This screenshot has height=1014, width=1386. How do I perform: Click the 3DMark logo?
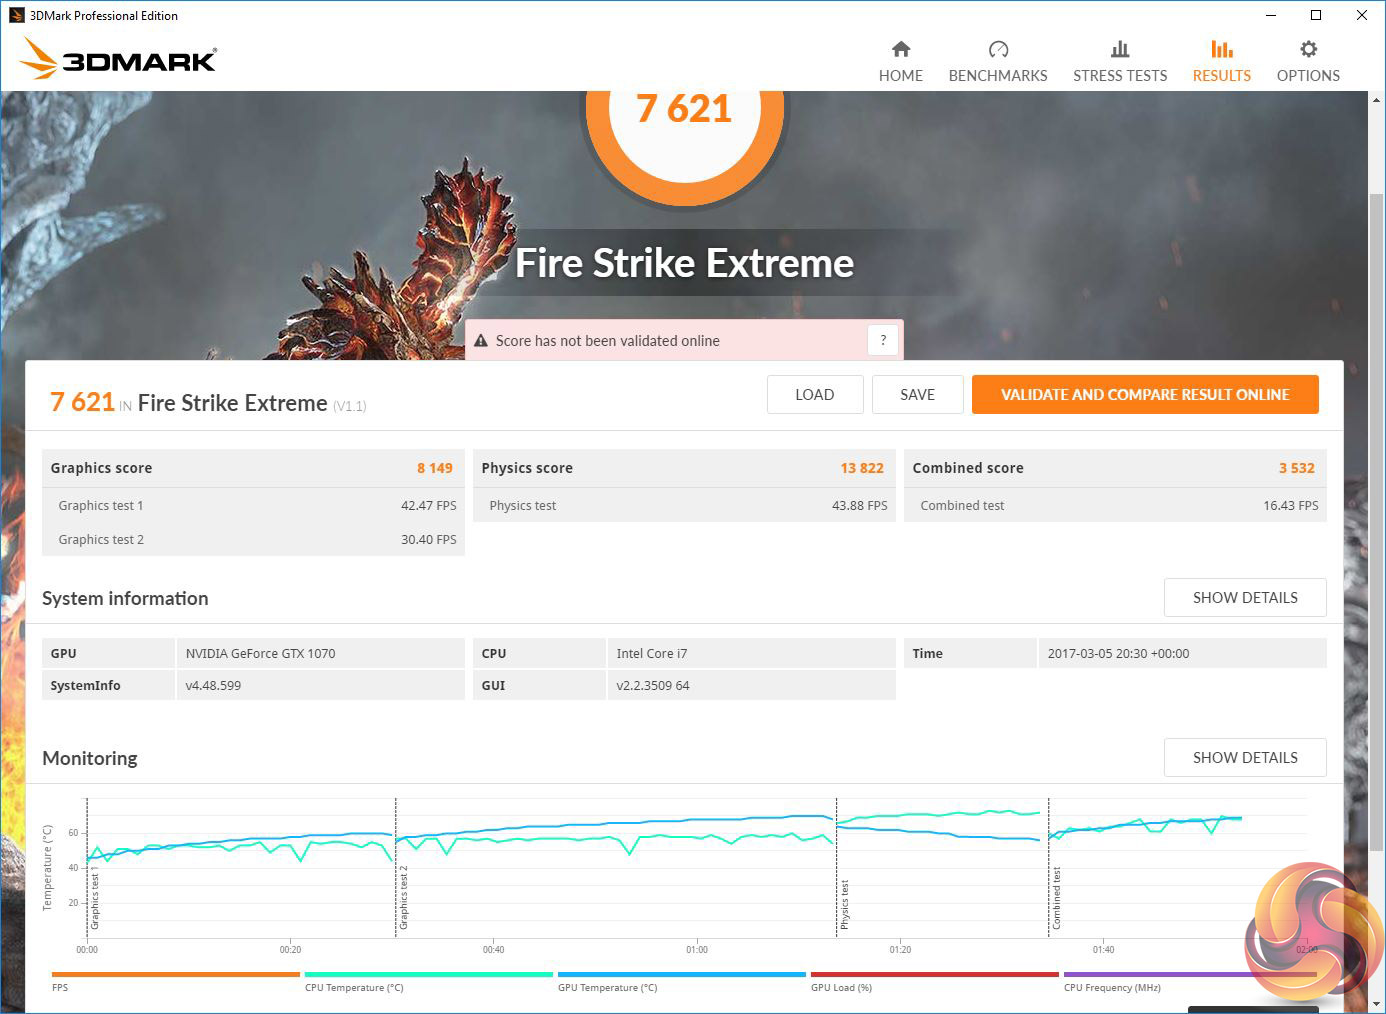tap(118, 60)
